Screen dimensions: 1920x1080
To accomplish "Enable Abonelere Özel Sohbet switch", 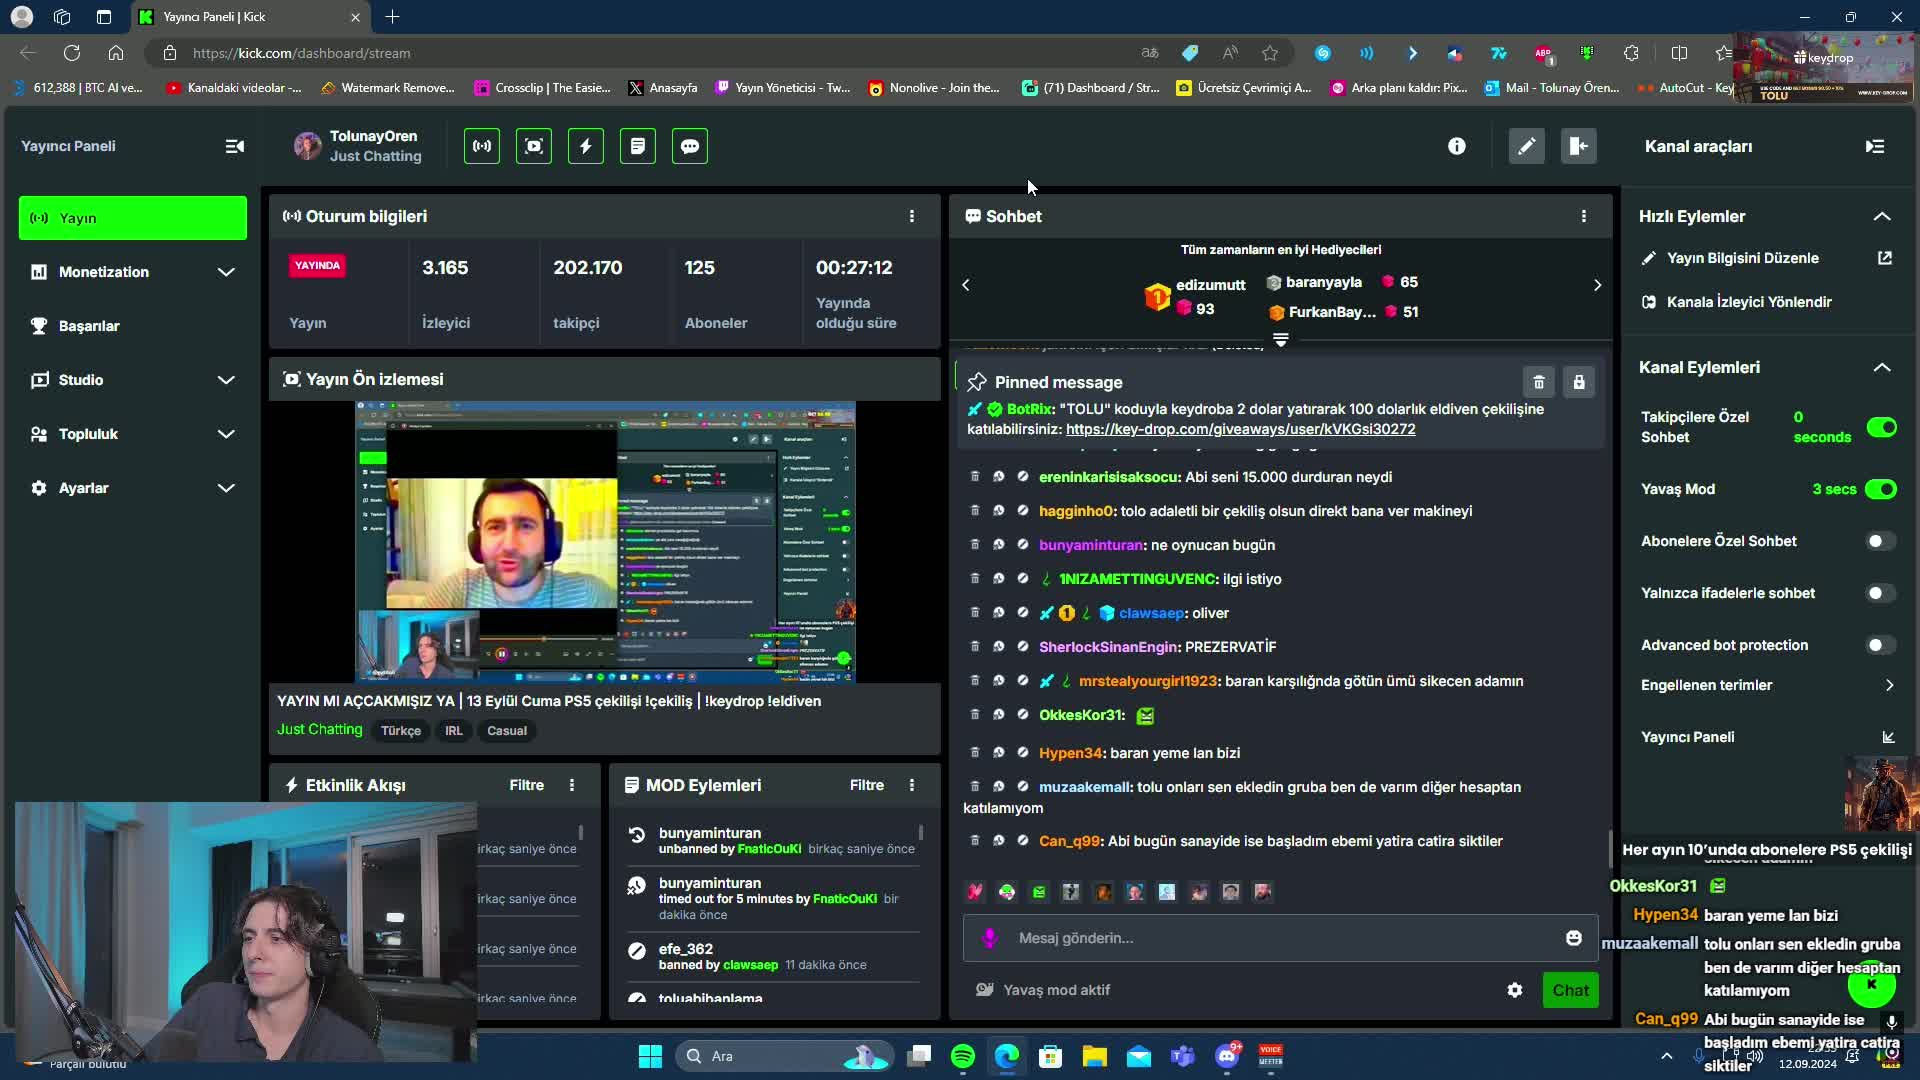I will (1881, 541).
